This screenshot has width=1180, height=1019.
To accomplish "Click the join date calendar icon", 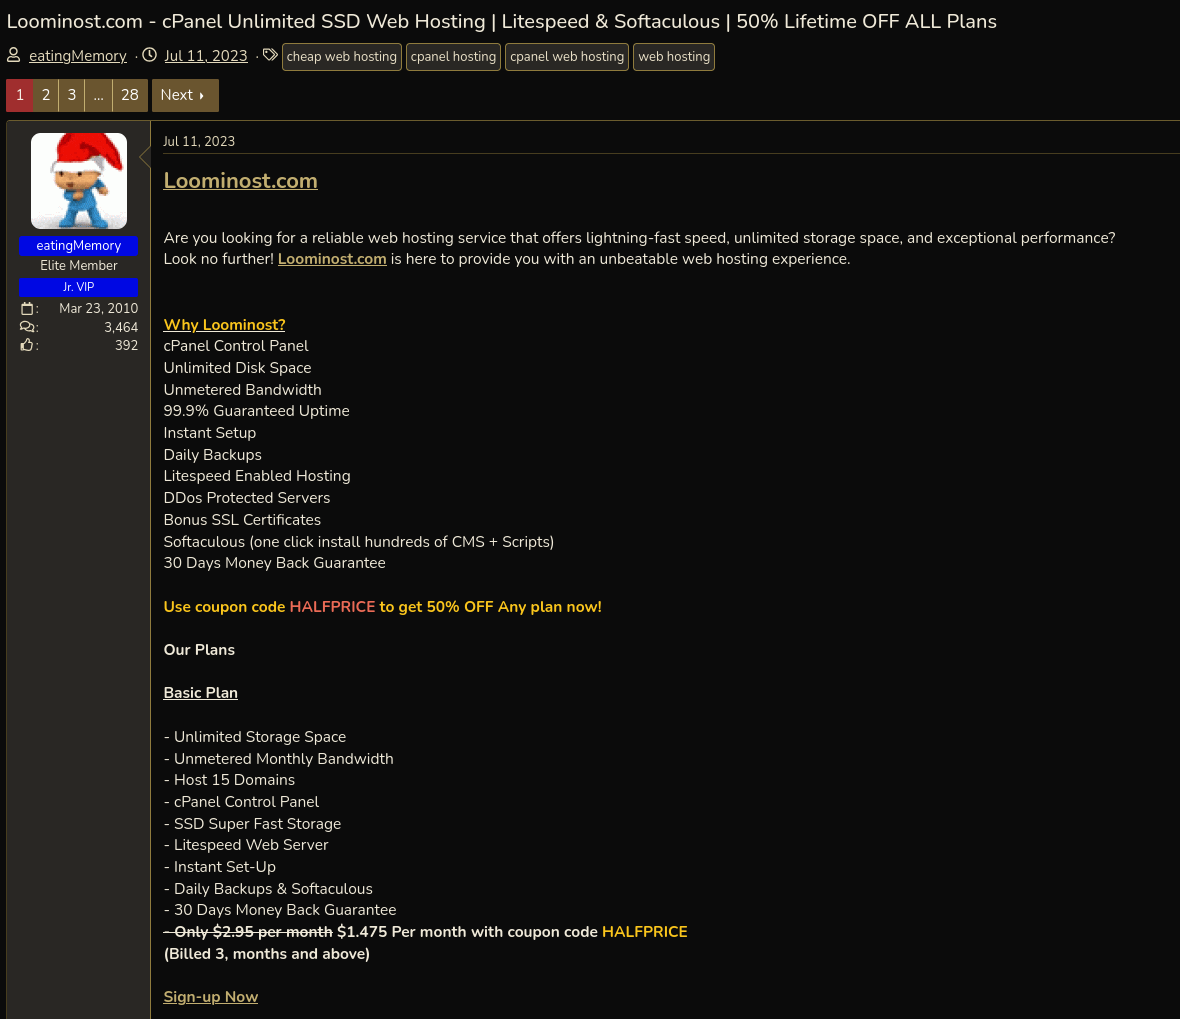I will (27, 309).
